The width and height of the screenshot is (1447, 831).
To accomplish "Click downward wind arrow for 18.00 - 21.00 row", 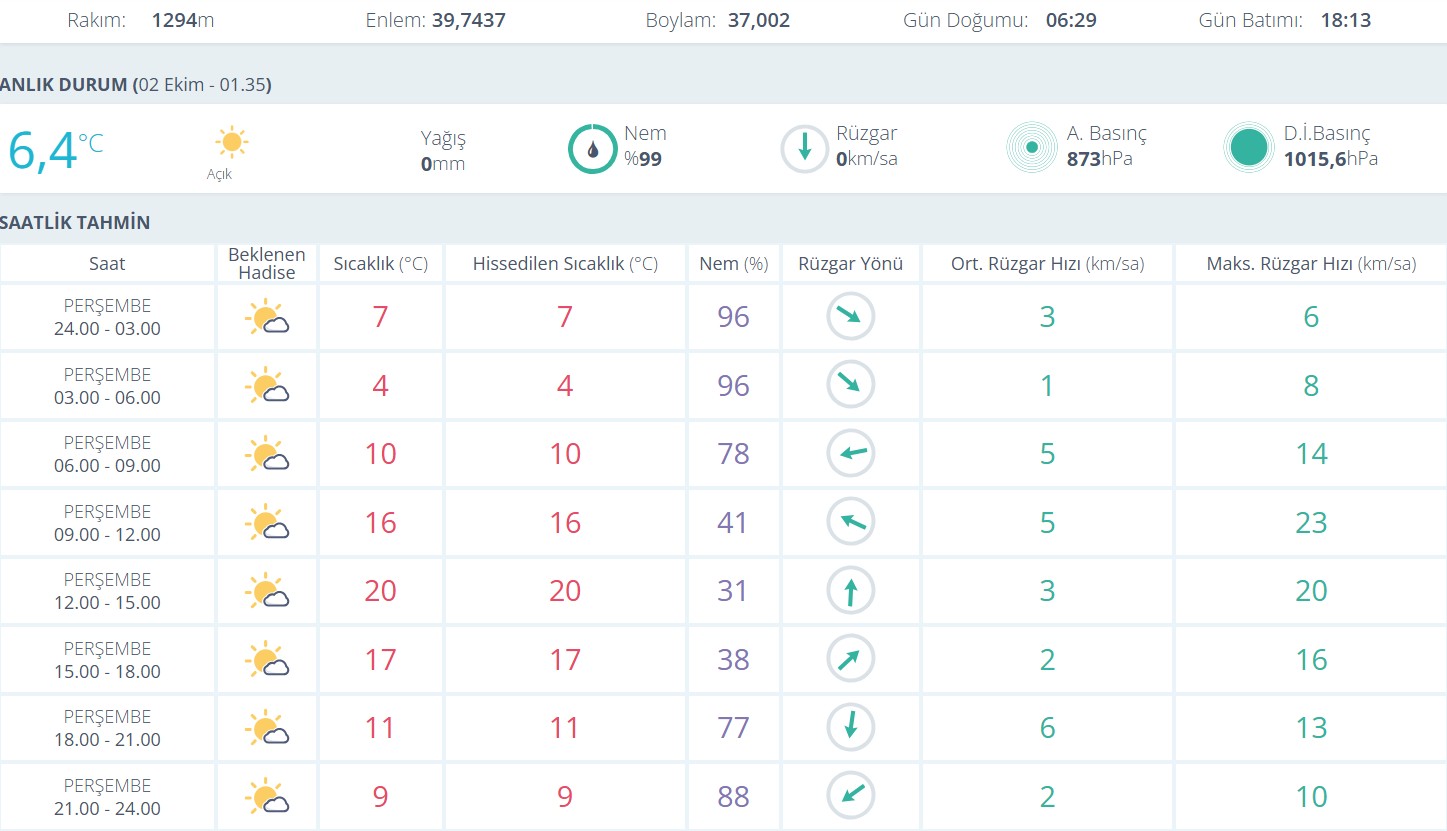I will [850, 728].
